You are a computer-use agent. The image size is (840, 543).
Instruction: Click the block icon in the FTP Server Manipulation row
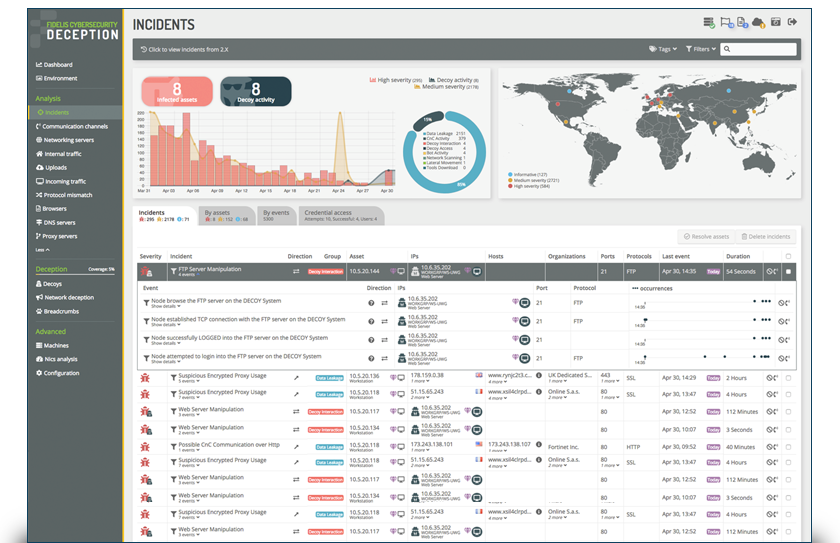[x=771, y=272]
